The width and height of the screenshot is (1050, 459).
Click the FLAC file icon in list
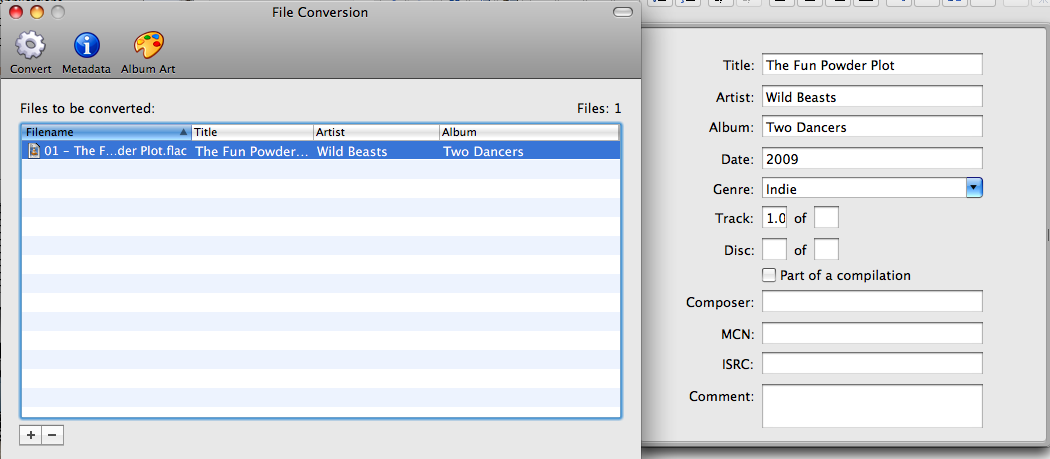(x=34, y=151)
